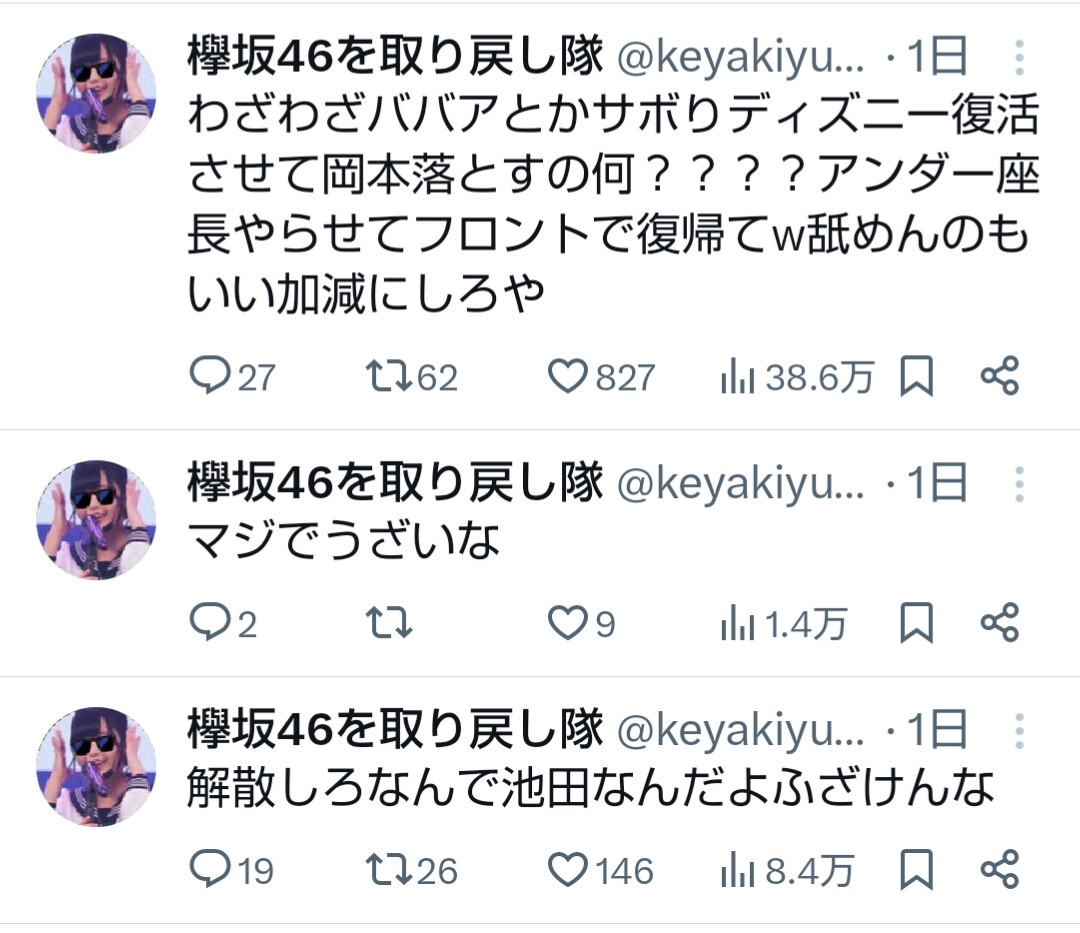Open more options menu on first tweet

[1018, 60]
